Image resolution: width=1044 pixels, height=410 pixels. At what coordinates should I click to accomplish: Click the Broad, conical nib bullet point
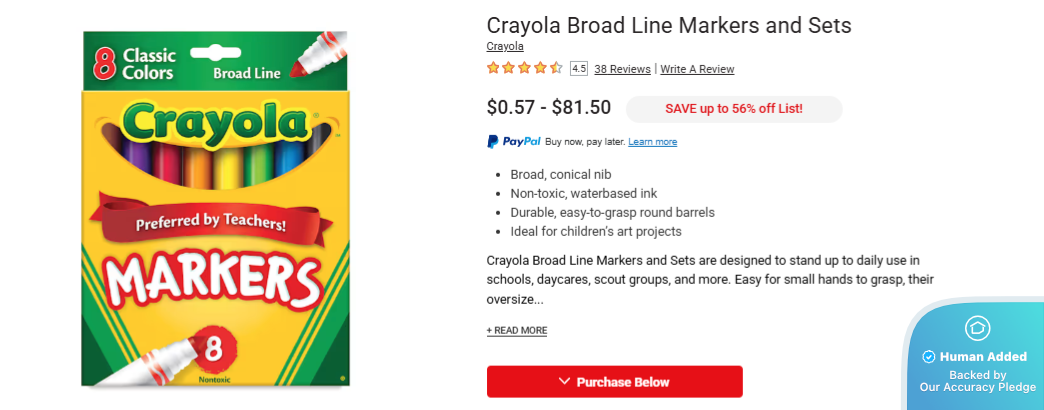tap(560, 174)
